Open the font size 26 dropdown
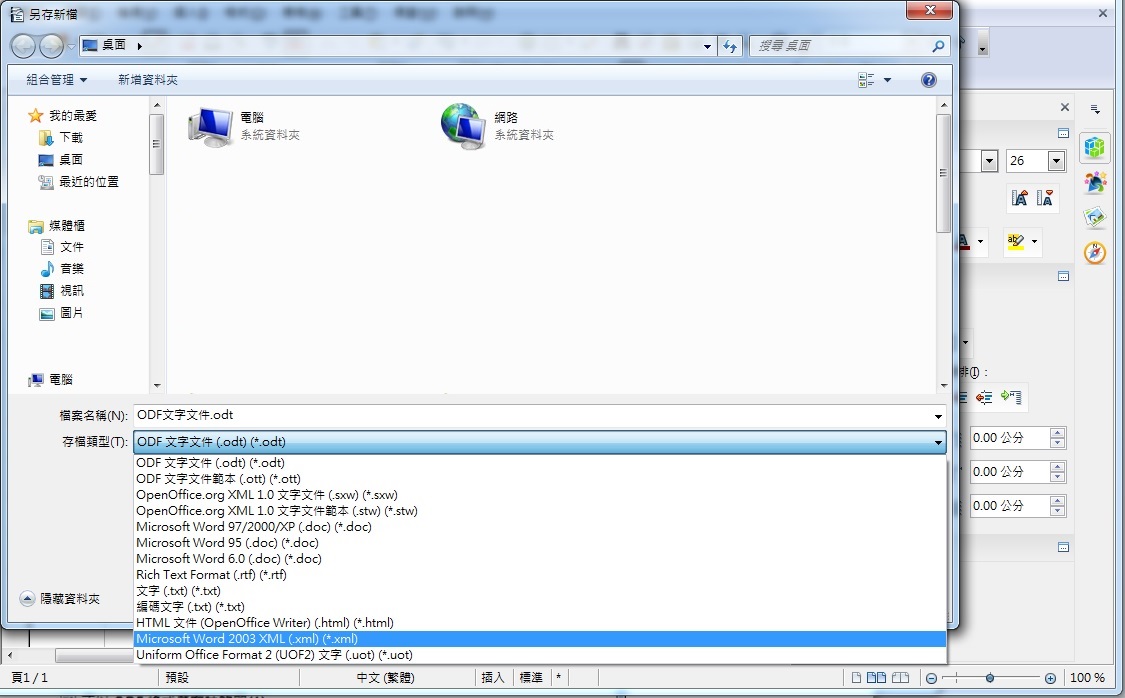The height and width of the screenshot is (698, 1125). click(x=1056, y=161)
